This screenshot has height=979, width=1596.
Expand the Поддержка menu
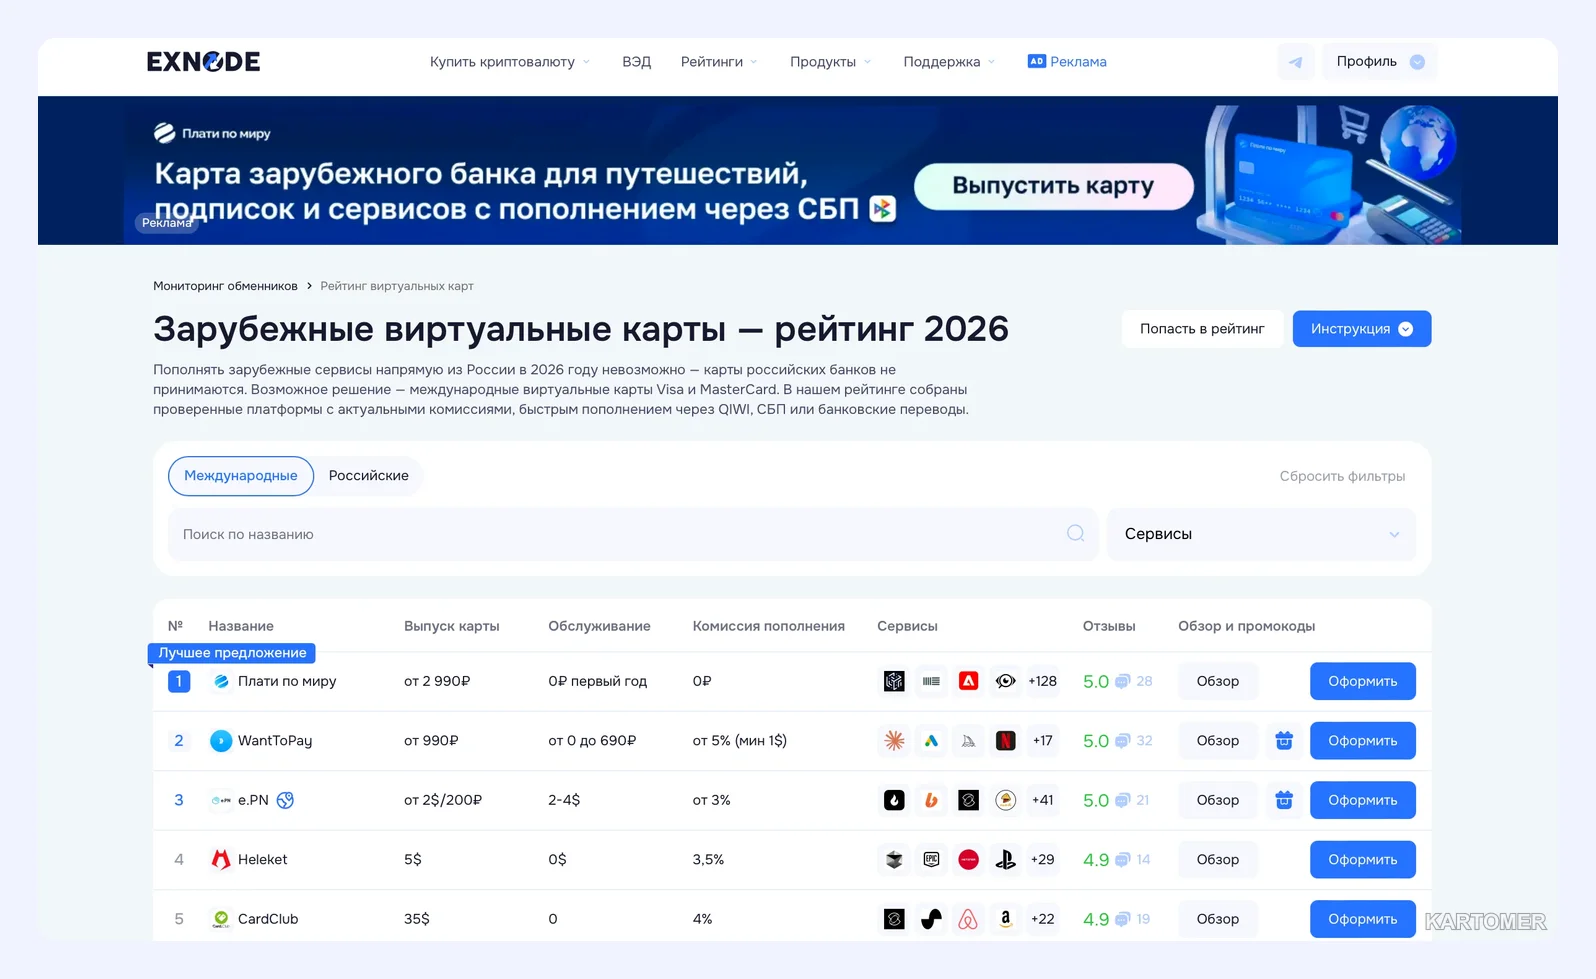click(949, 62)
